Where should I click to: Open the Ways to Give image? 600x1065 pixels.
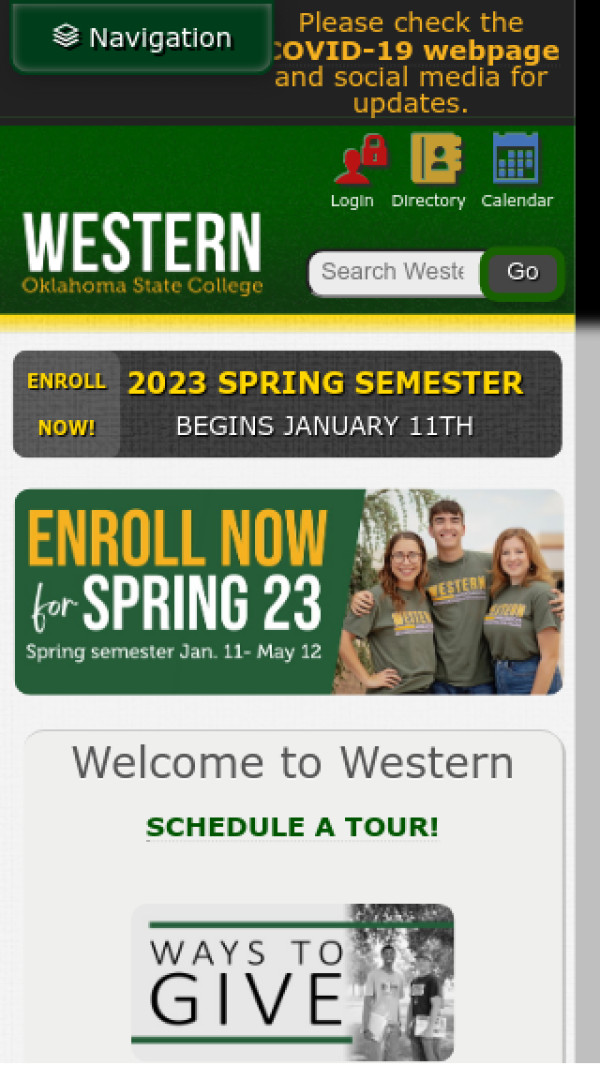tap(292, 982)
